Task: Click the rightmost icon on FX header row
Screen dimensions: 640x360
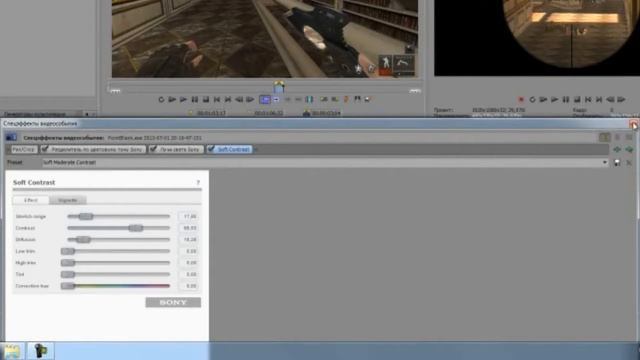Action: click(x=629, y=138)
